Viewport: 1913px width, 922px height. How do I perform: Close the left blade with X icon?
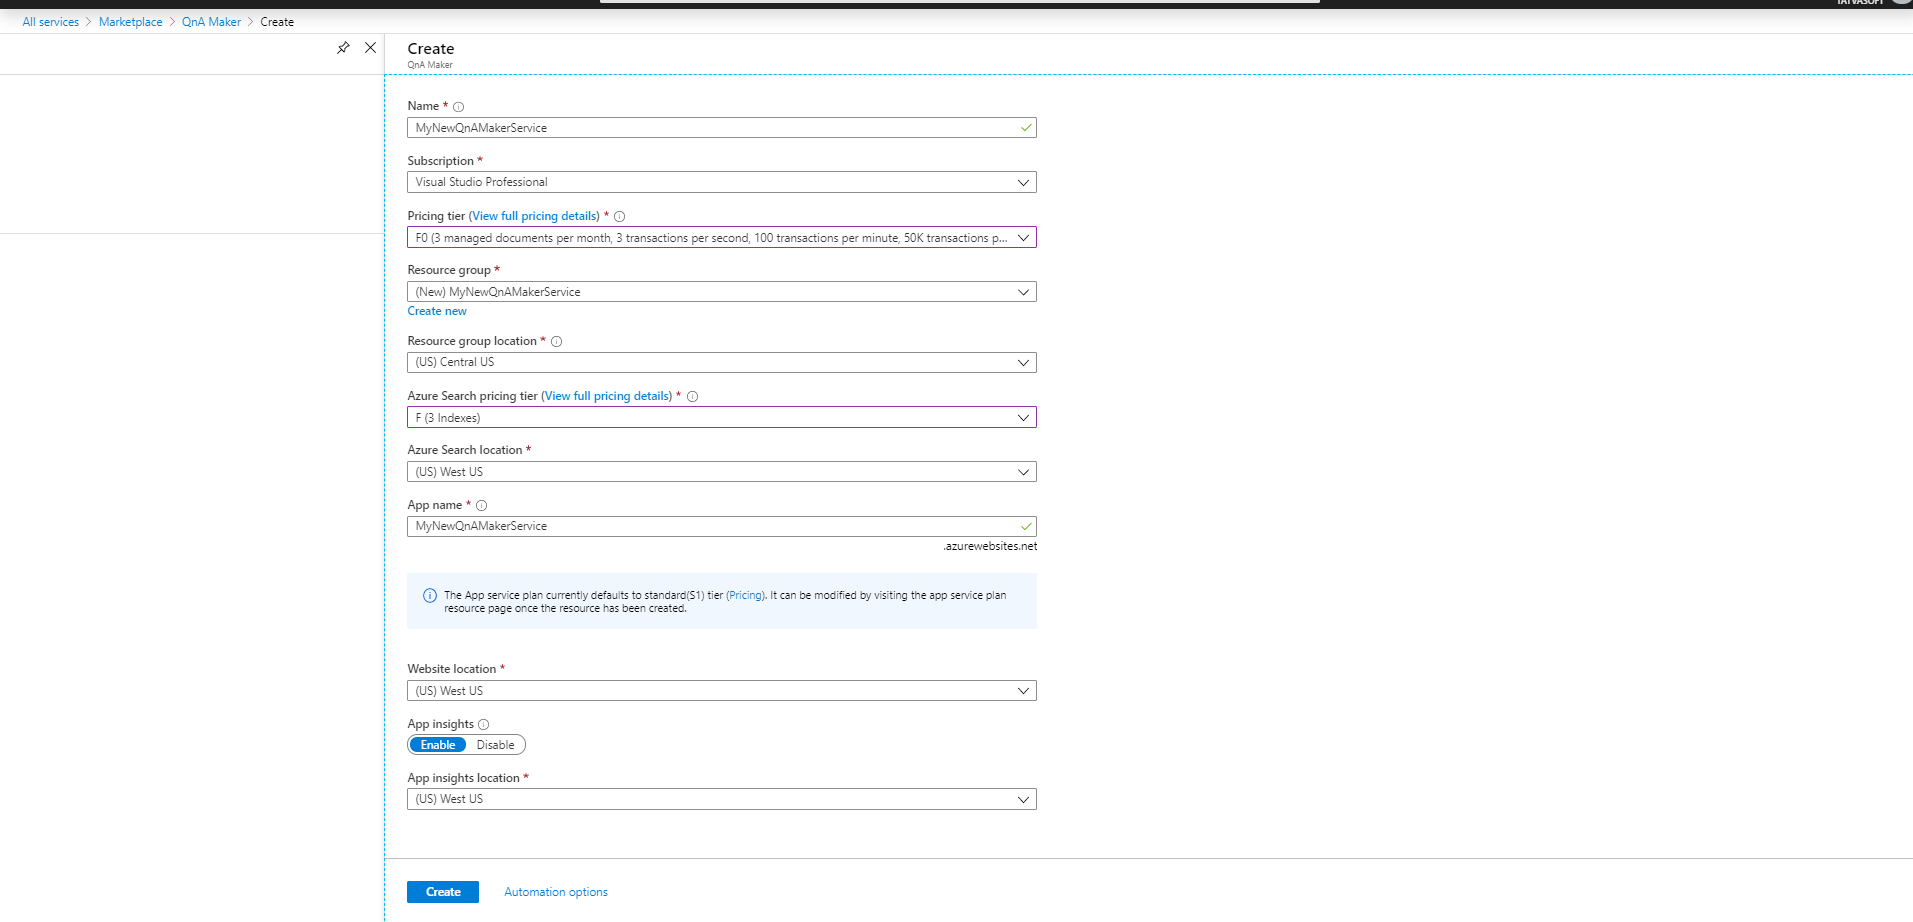point(370,48)
